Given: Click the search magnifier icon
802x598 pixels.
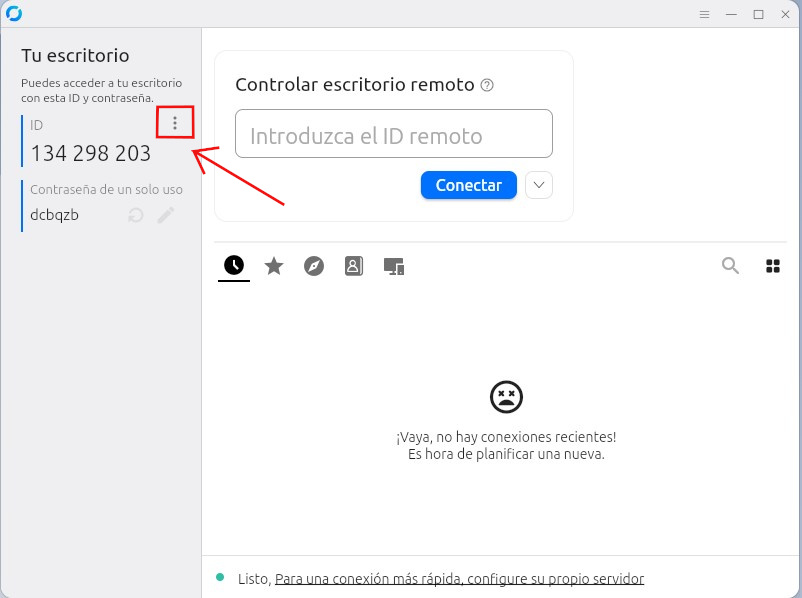Looking at the screenshot, I should 730,265.
